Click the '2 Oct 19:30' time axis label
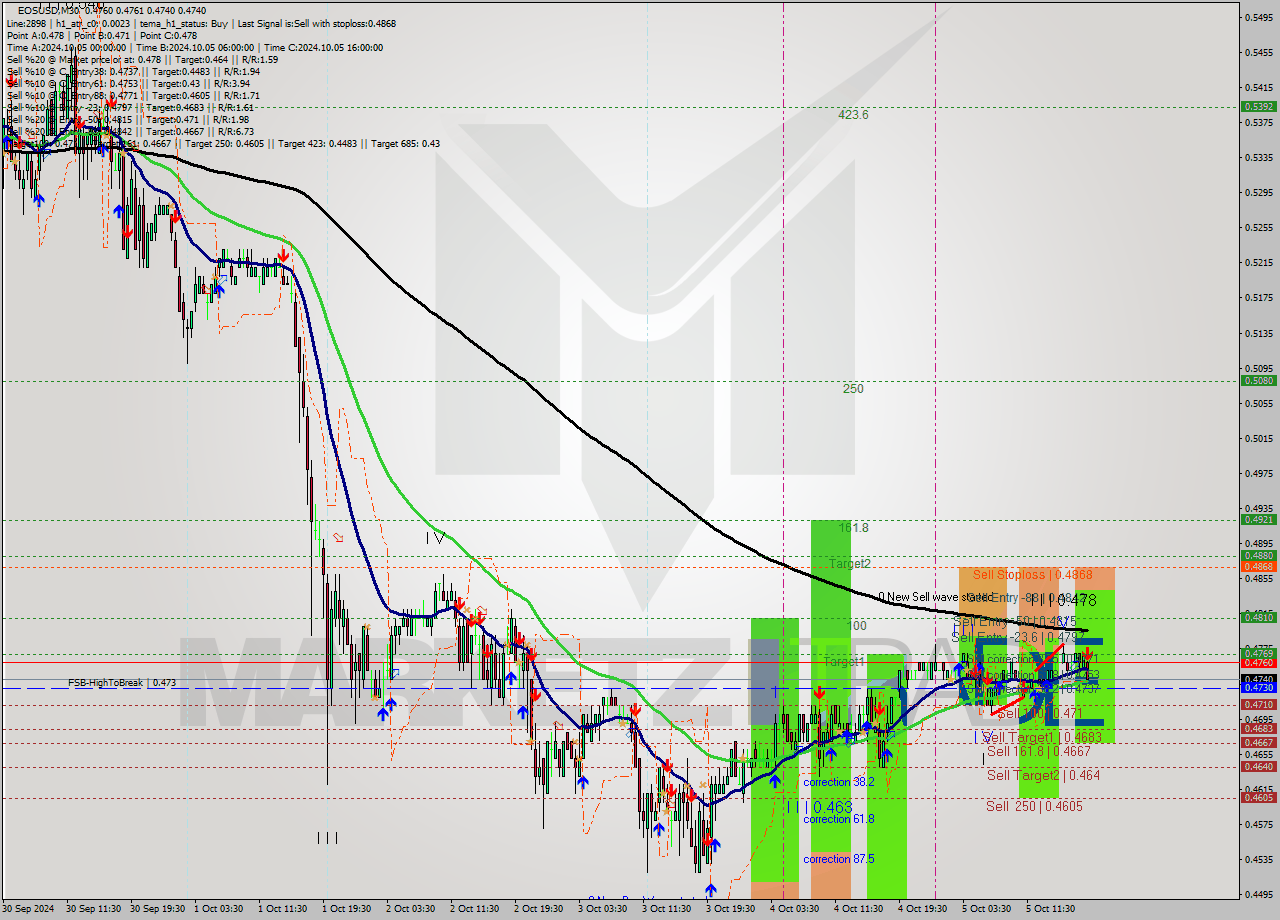 (538, 909)
